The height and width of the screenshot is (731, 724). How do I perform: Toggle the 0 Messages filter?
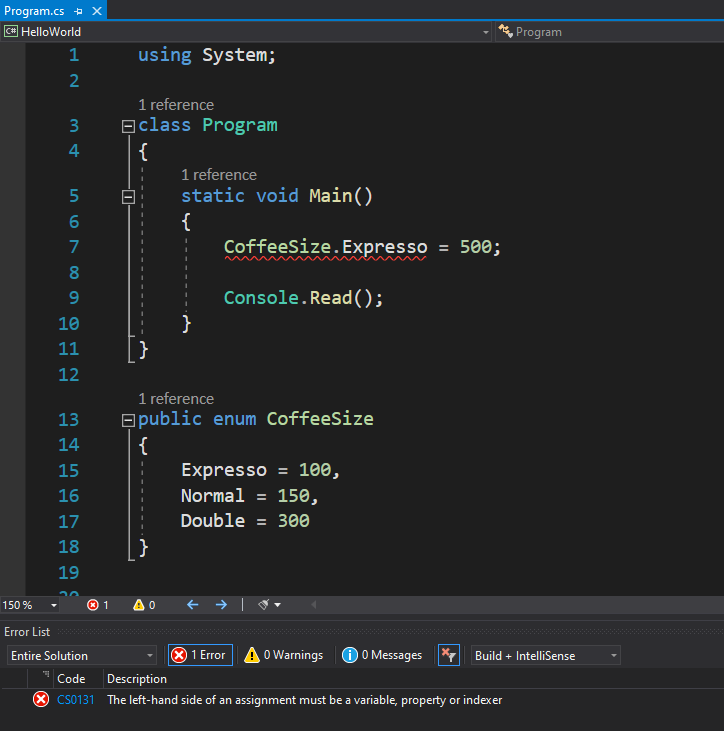[x=382, y=655]
